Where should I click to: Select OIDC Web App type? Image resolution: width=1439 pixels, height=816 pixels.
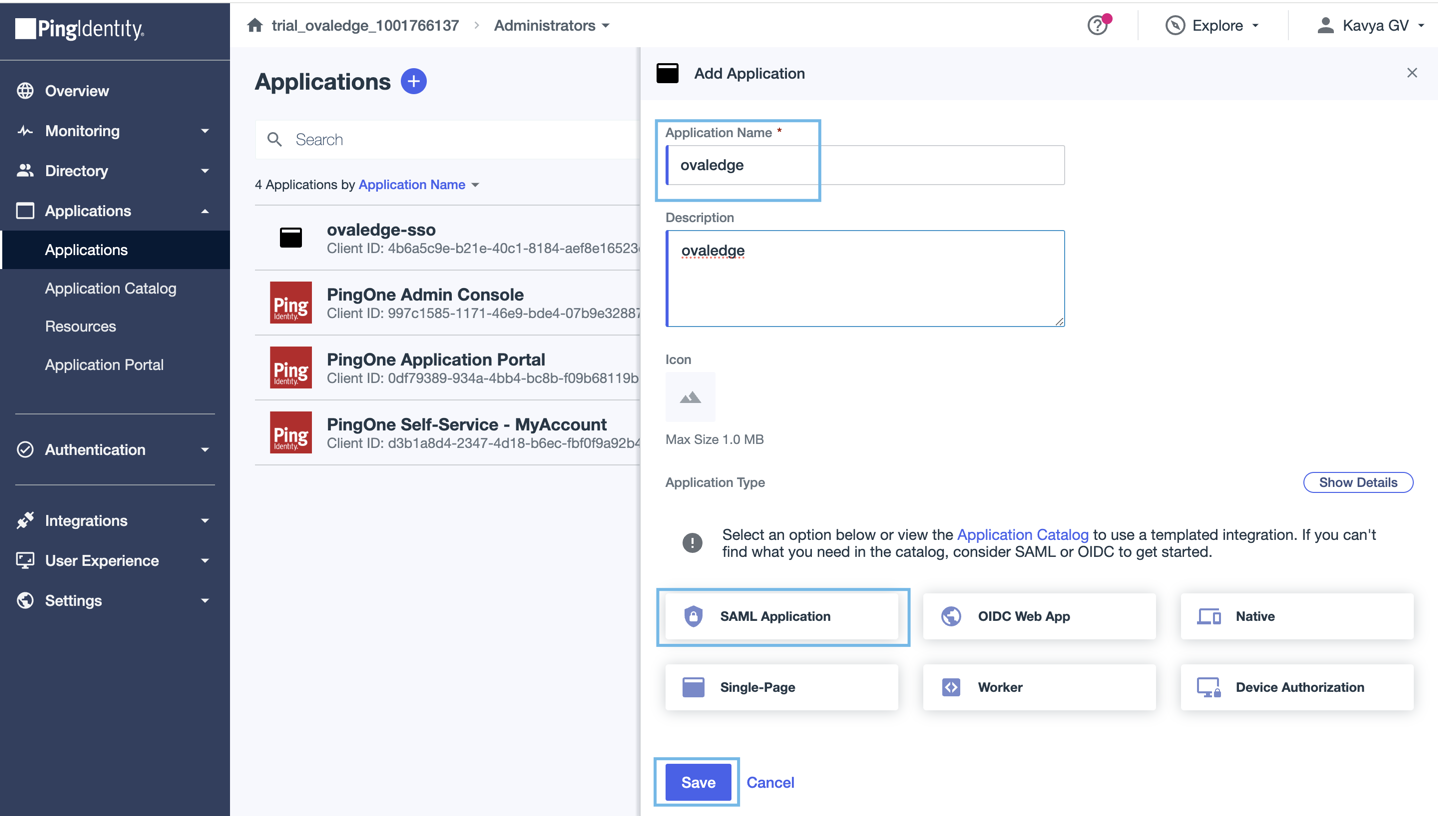(1040, 616)
